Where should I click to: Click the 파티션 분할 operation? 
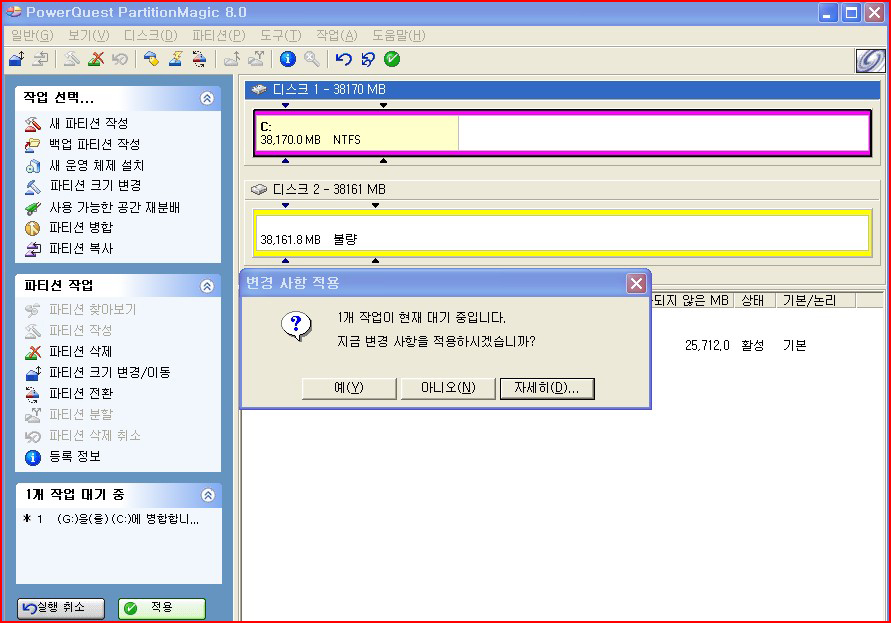click(x=69, y=415)
